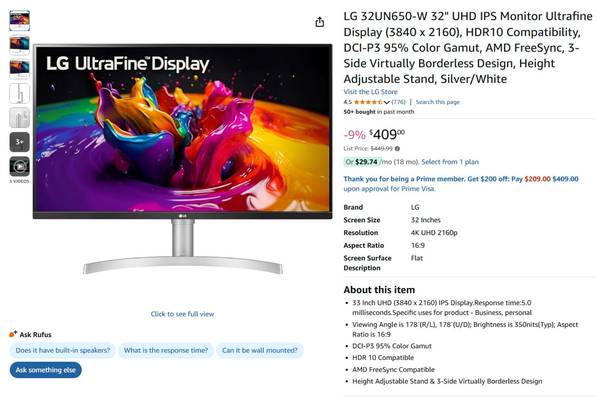
Task: Open the 776 ratings link
Action: (398, 102)
